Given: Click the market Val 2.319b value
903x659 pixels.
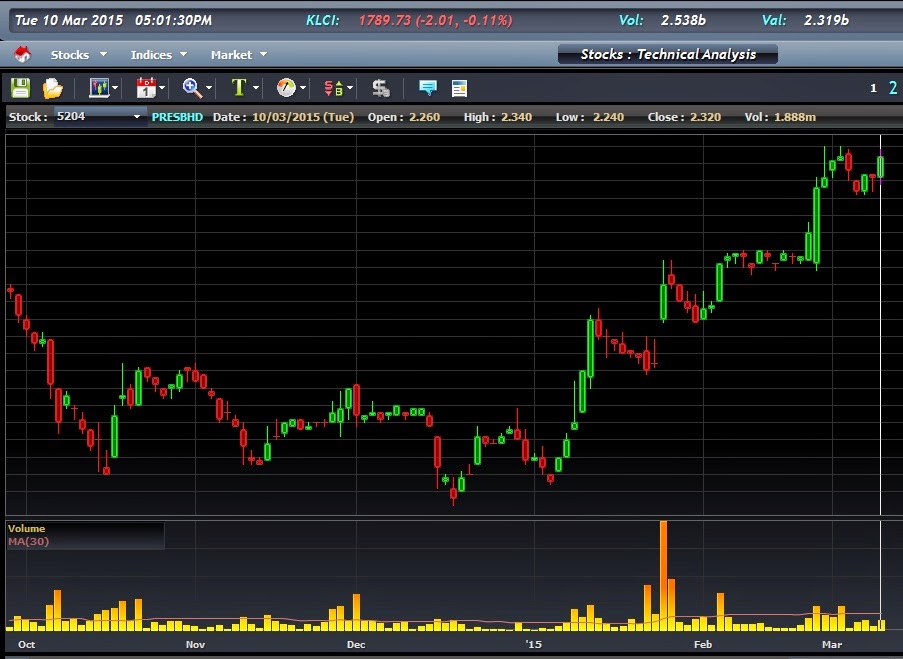Looking at the screenshot, I should 826,20.
